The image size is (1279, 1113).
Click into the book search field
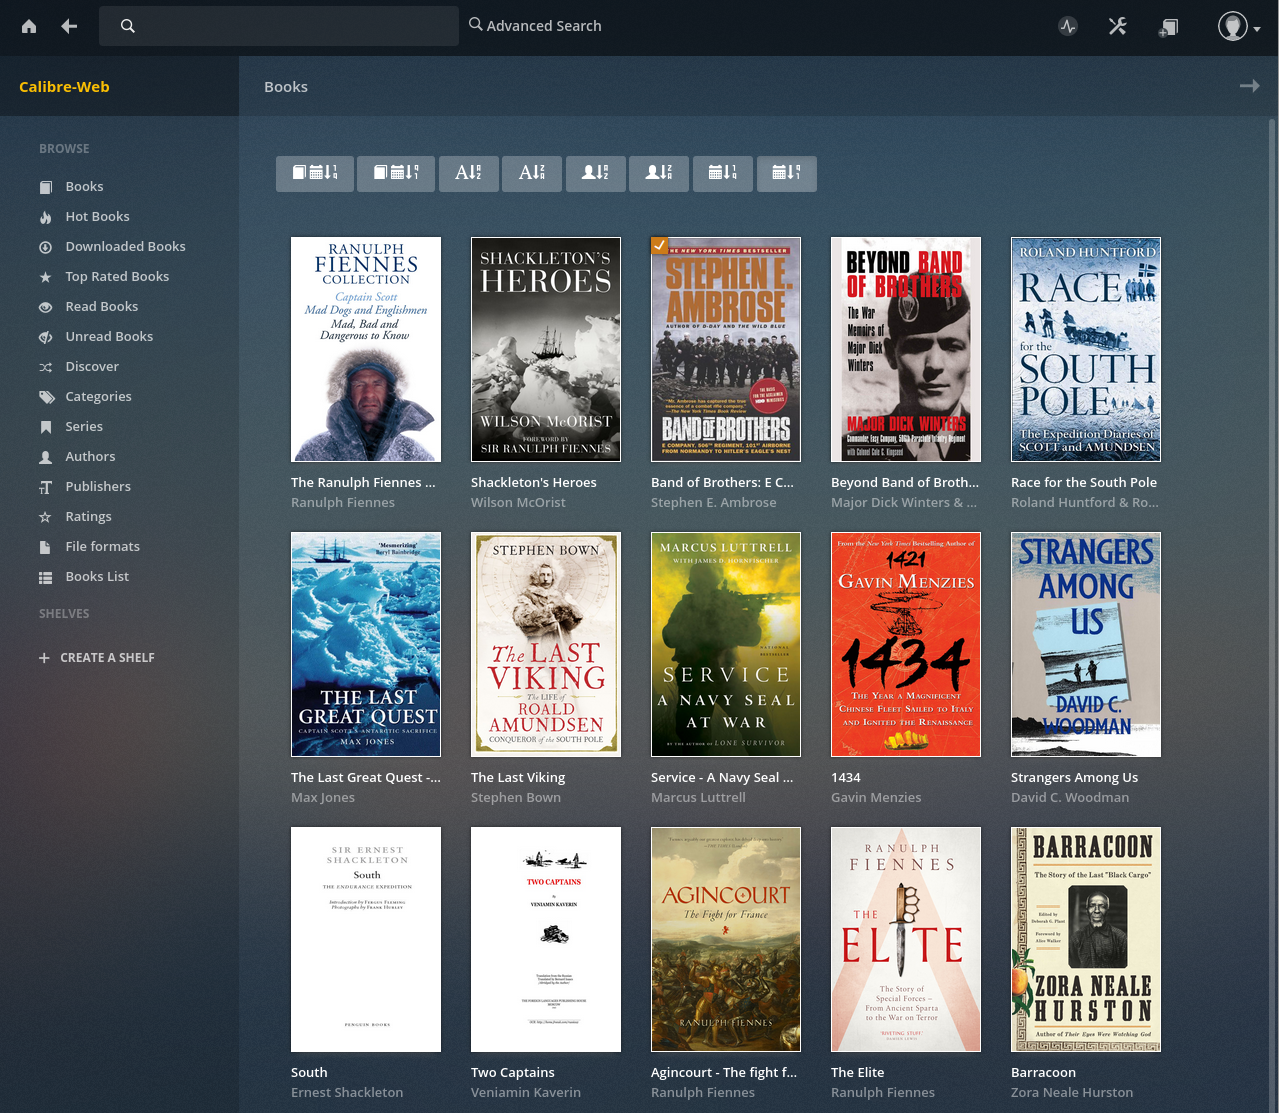pyautogui.click(x=278, y=26)
